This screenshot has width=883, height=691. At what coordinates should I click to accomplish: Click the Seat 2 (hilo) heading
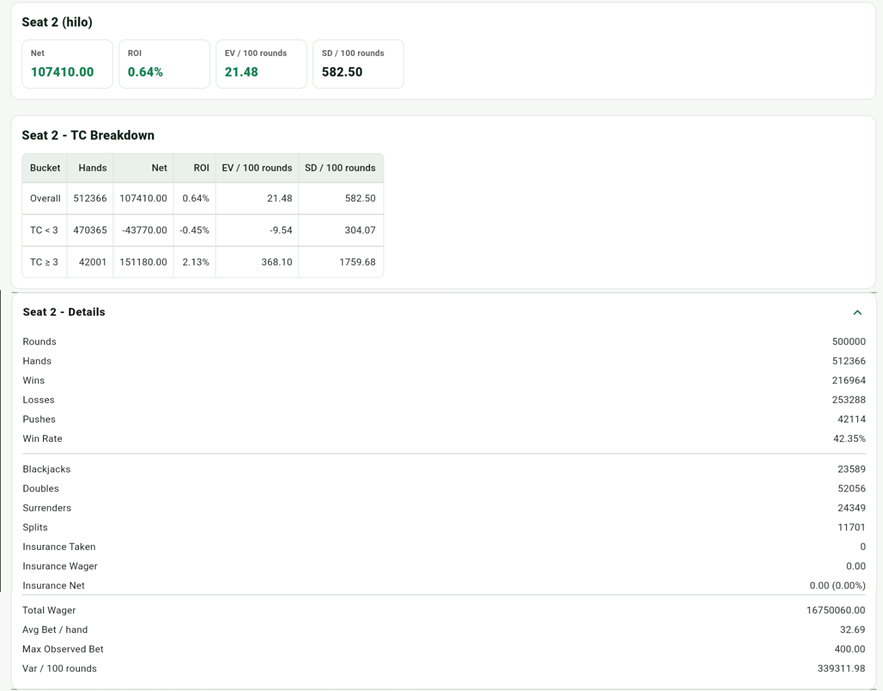(x=57, y=22)
